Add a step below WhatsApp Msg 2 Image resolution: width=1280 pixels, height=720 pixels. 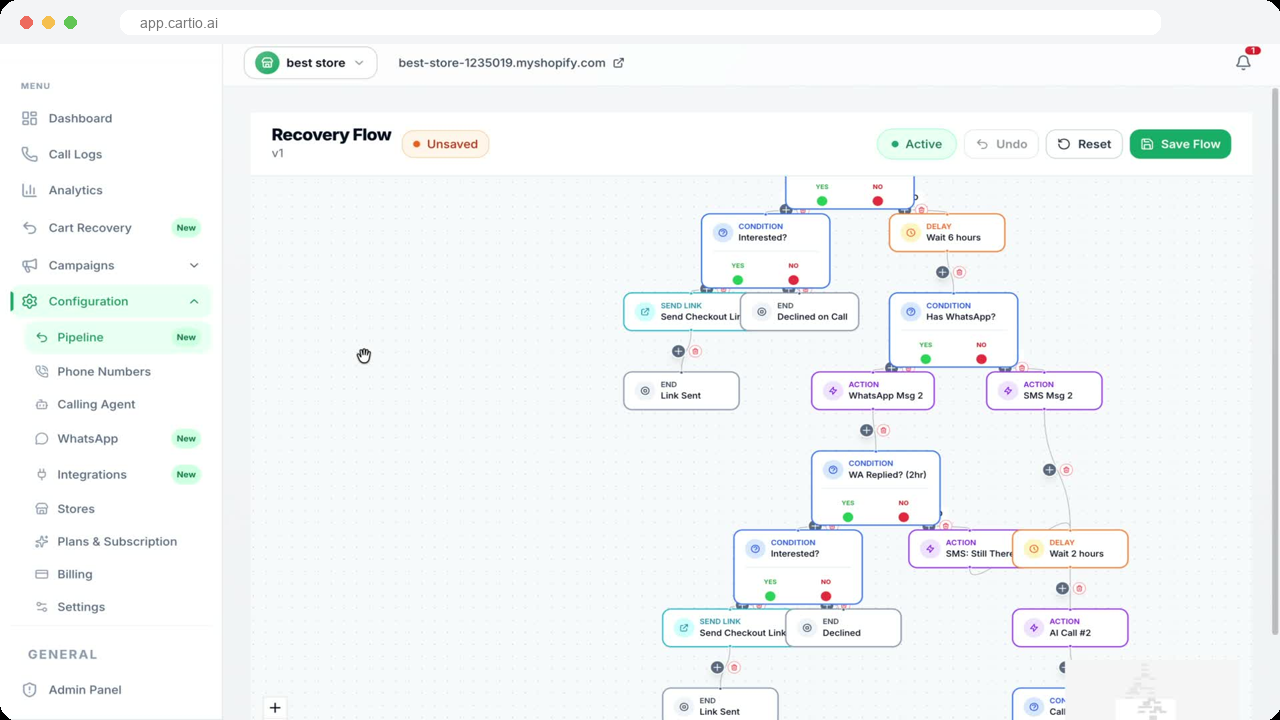[866, 430]
